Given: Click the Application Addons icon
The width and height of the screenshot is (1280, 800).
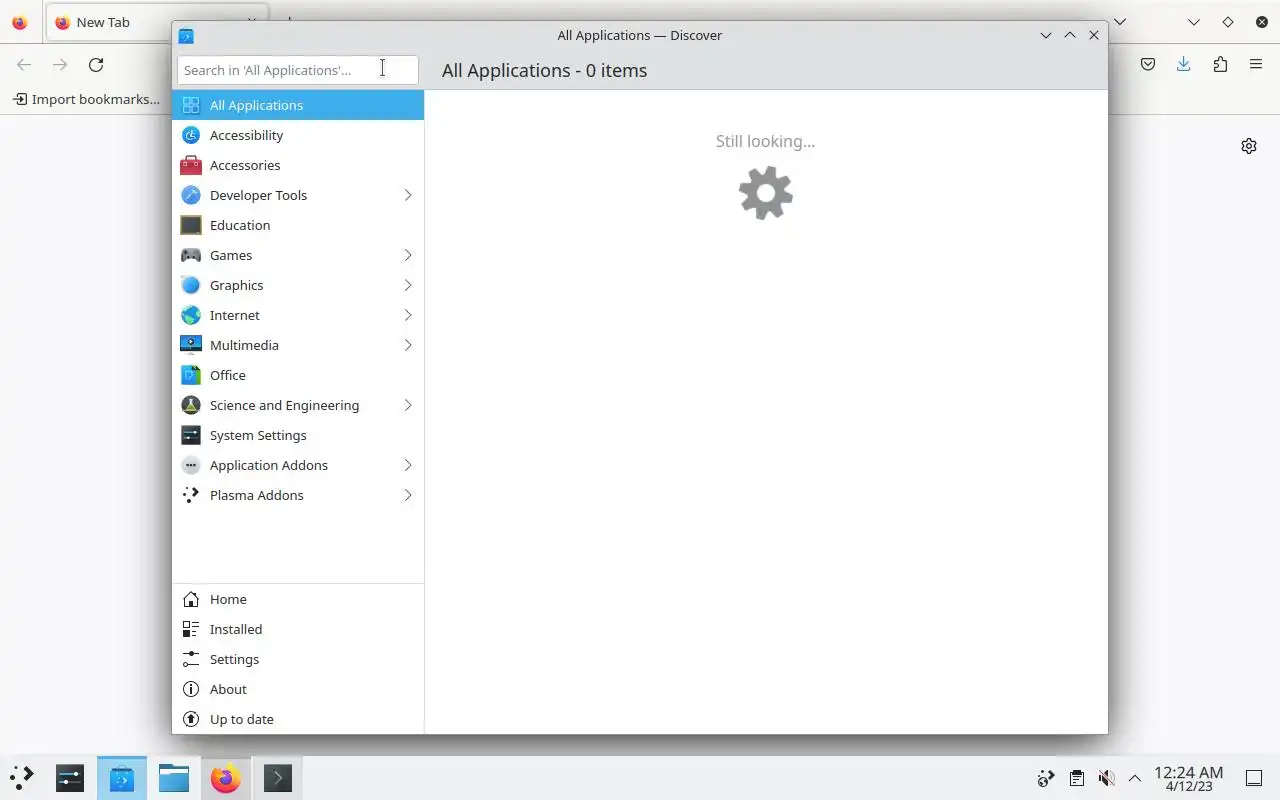Looking at the screenshot, I should [191, 465].
